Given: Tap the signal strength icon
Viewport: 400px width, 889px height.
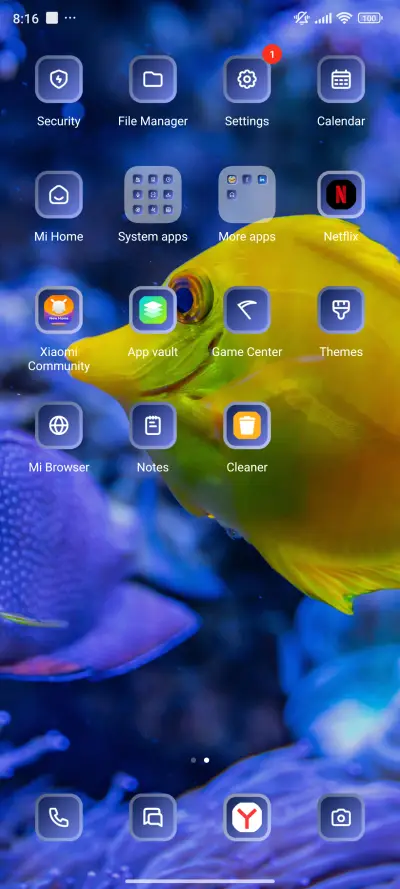Looking at the screenshot, I should click(323, 19).
